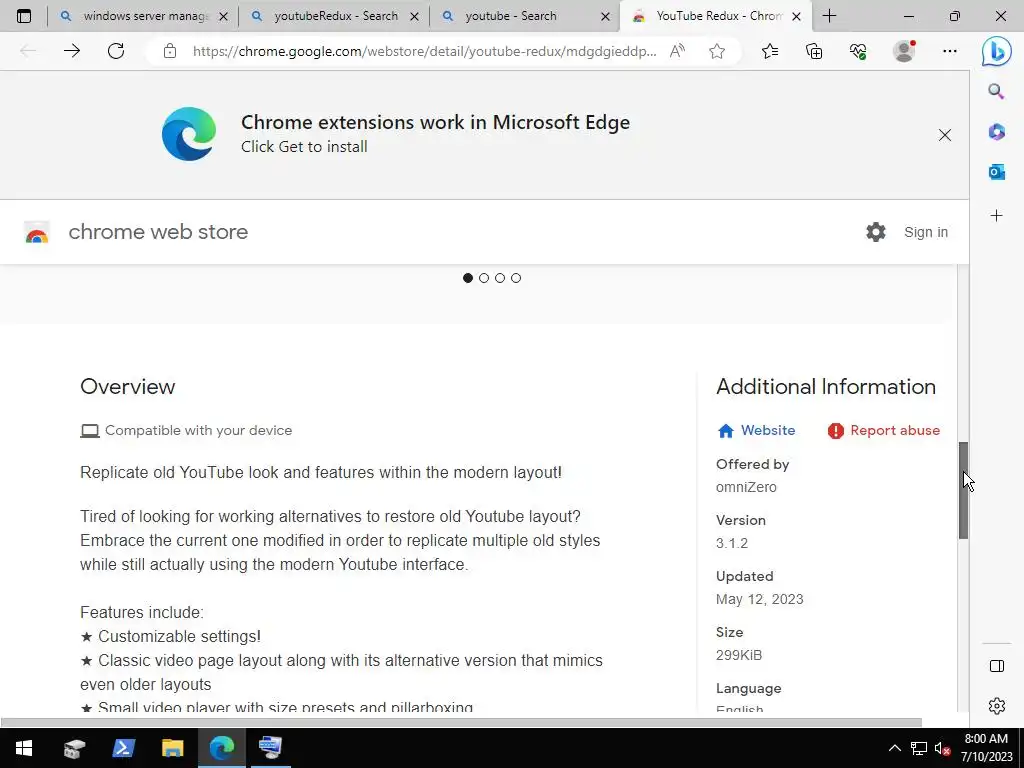Select the first screenshot carousel dot
This screenshot has width=1024, height=768.
coord(468,278)
